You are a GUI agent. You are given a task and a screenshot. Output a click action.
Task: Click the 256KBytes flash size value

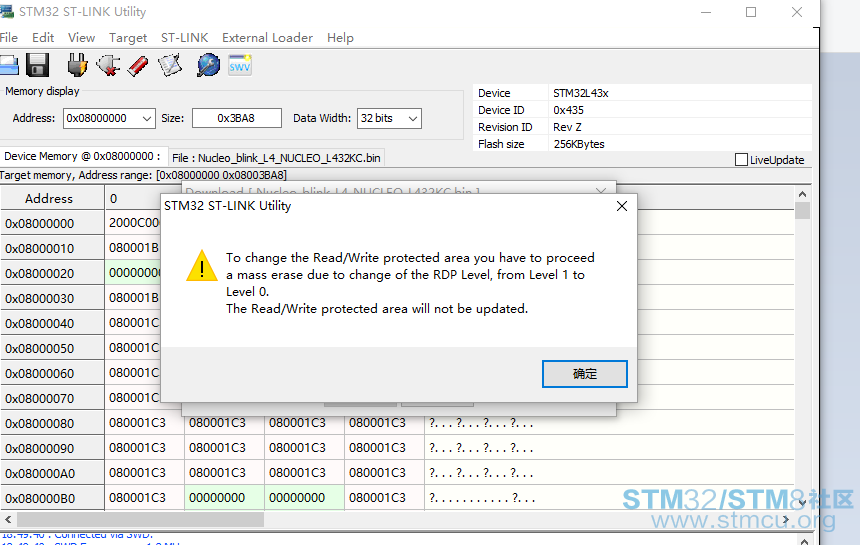pyautogui.click(x=579, y=144)
